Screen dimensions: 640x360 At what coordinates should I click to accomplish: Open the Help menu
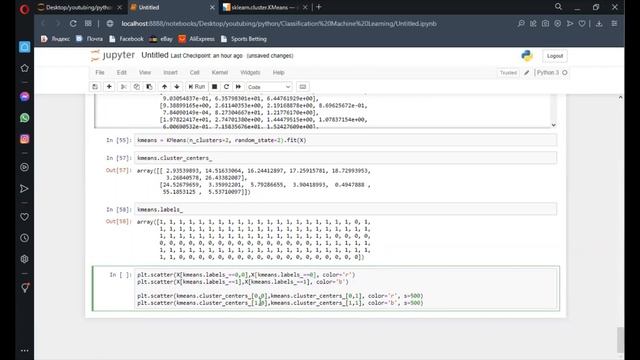(x=278, y=72)
